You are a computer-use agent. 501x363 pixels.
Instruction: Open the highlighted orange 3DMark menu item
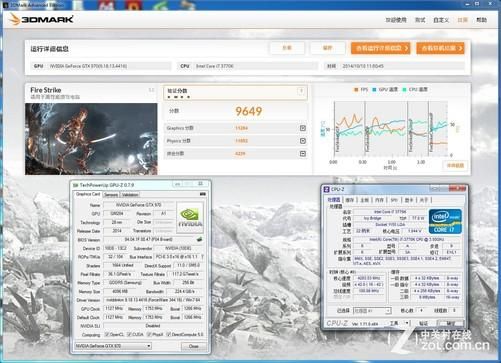463,20
